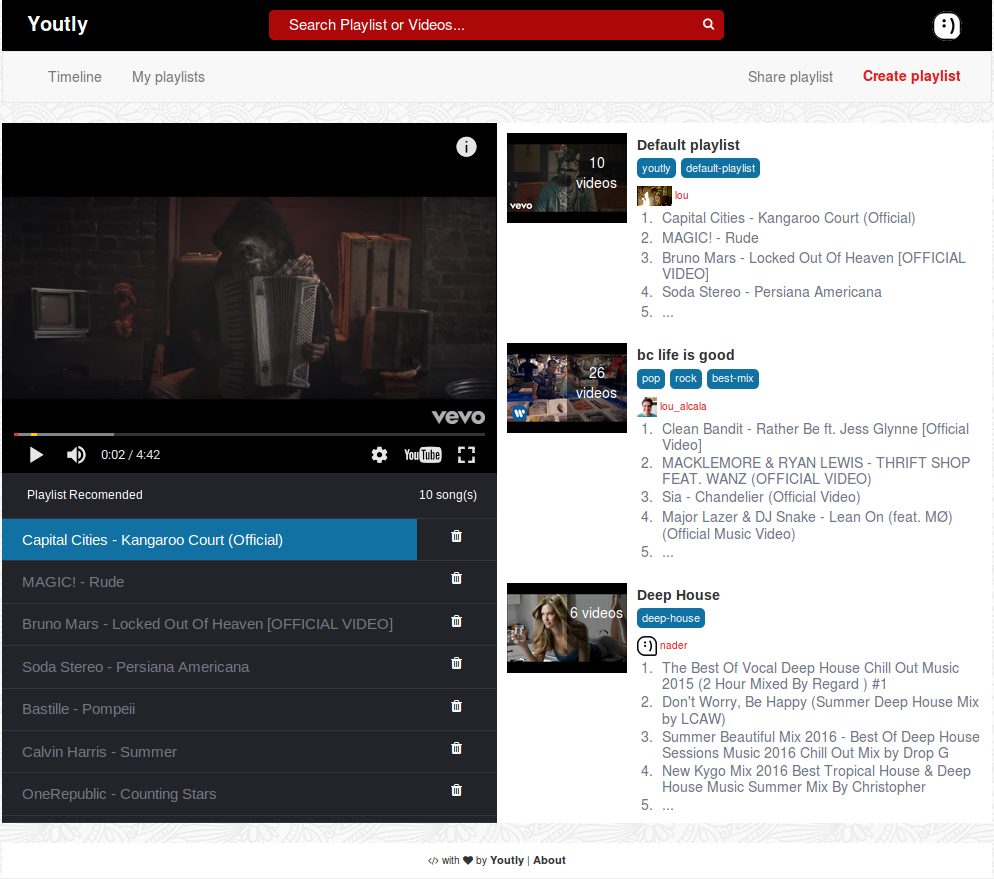This screenshot has height=879, width=994.
Task: Seek forward using the video progress bar
Action: pos(250,434)
